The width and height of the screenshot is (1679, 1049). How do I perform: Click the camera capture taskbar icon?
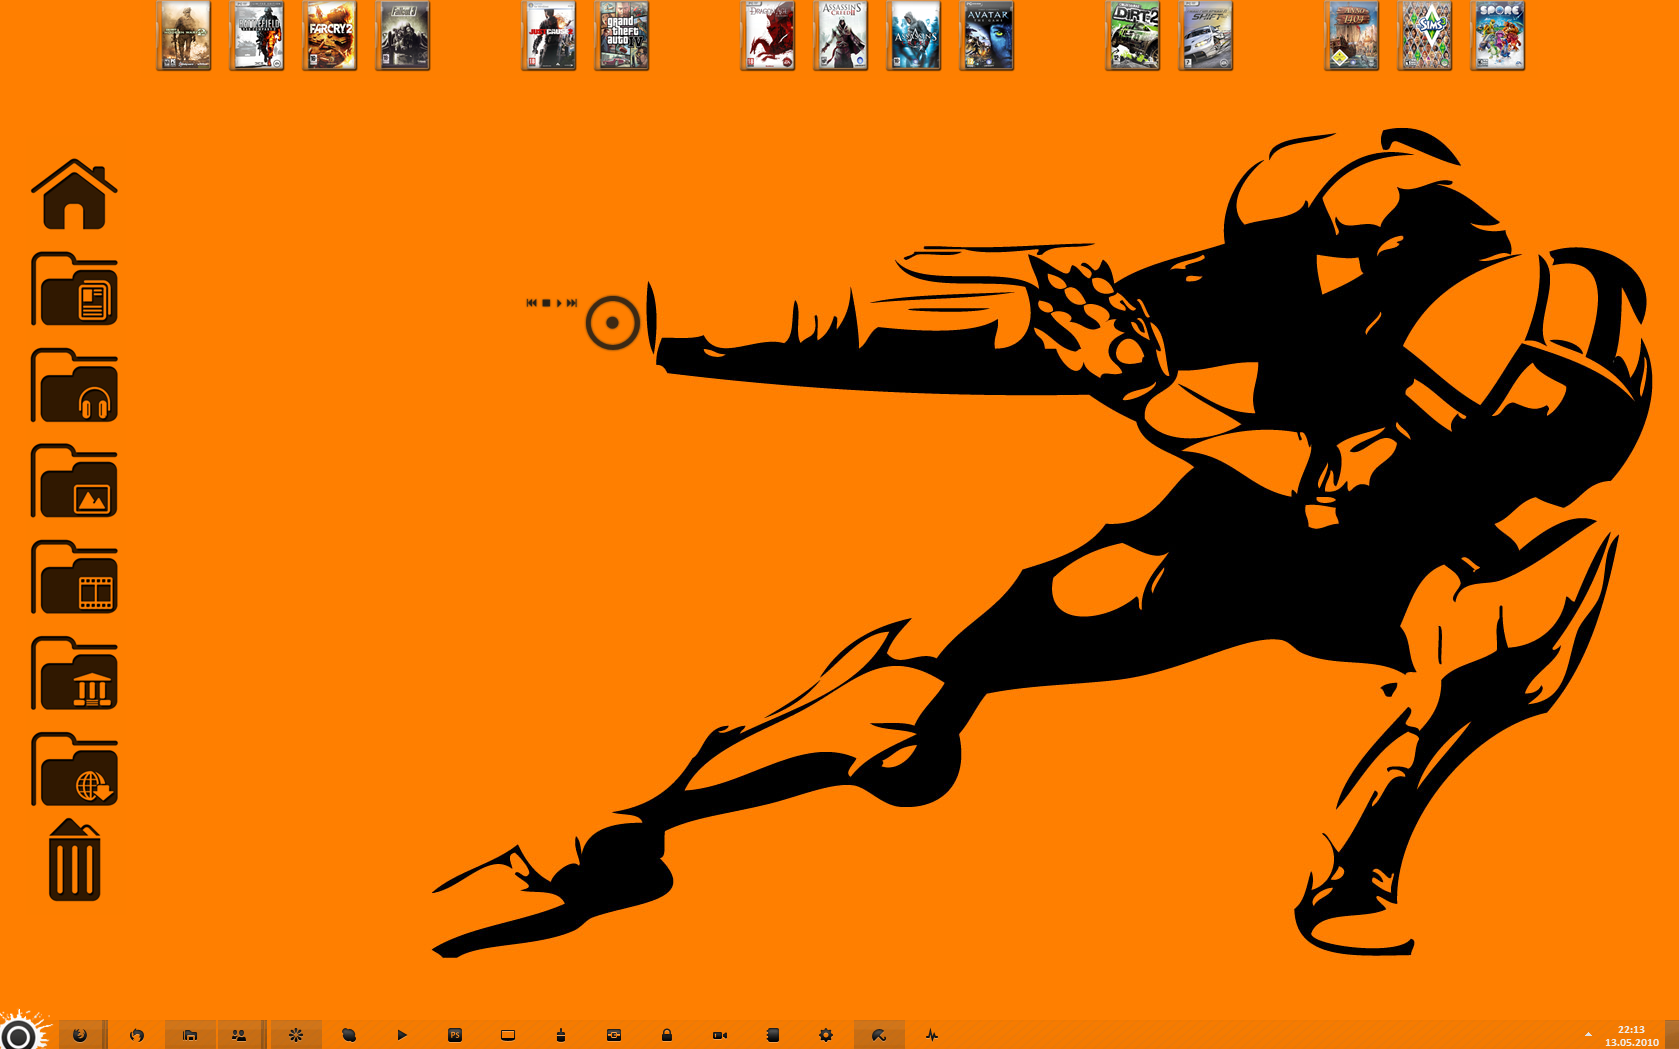pos(614,1035)
